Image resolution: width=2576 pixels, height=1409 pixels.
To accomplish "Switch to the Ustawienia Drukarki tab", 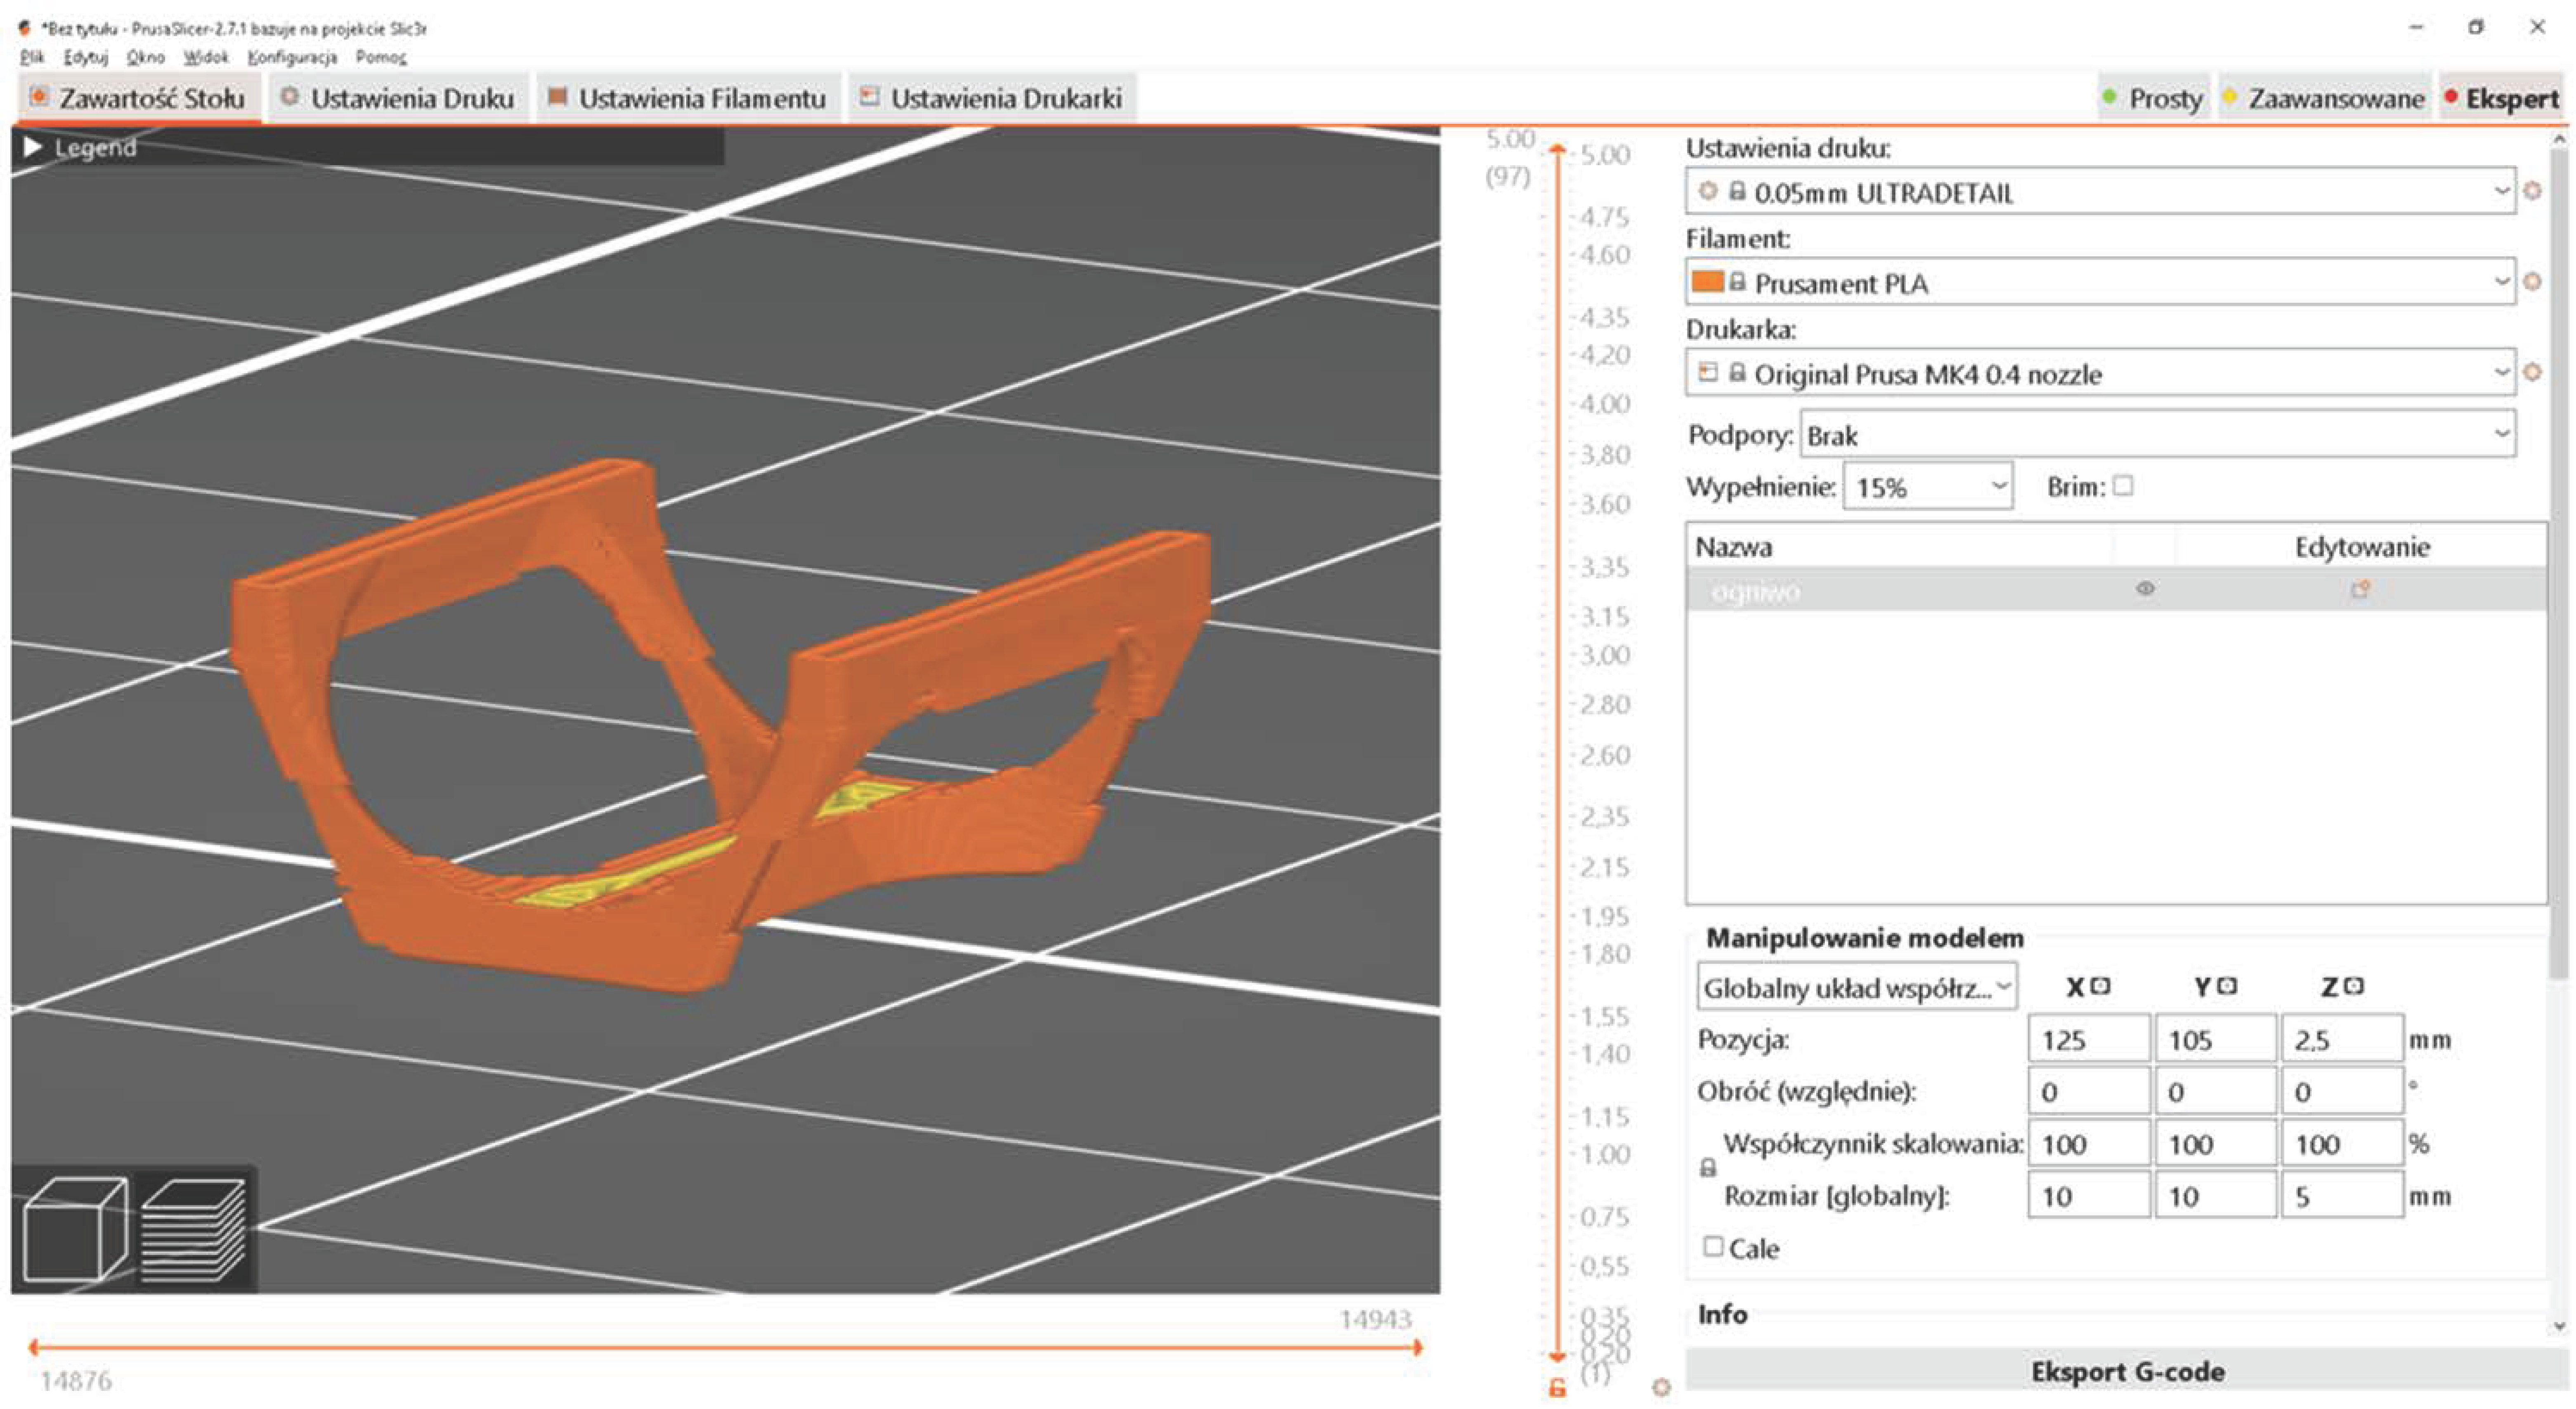I will pos(992,98).
